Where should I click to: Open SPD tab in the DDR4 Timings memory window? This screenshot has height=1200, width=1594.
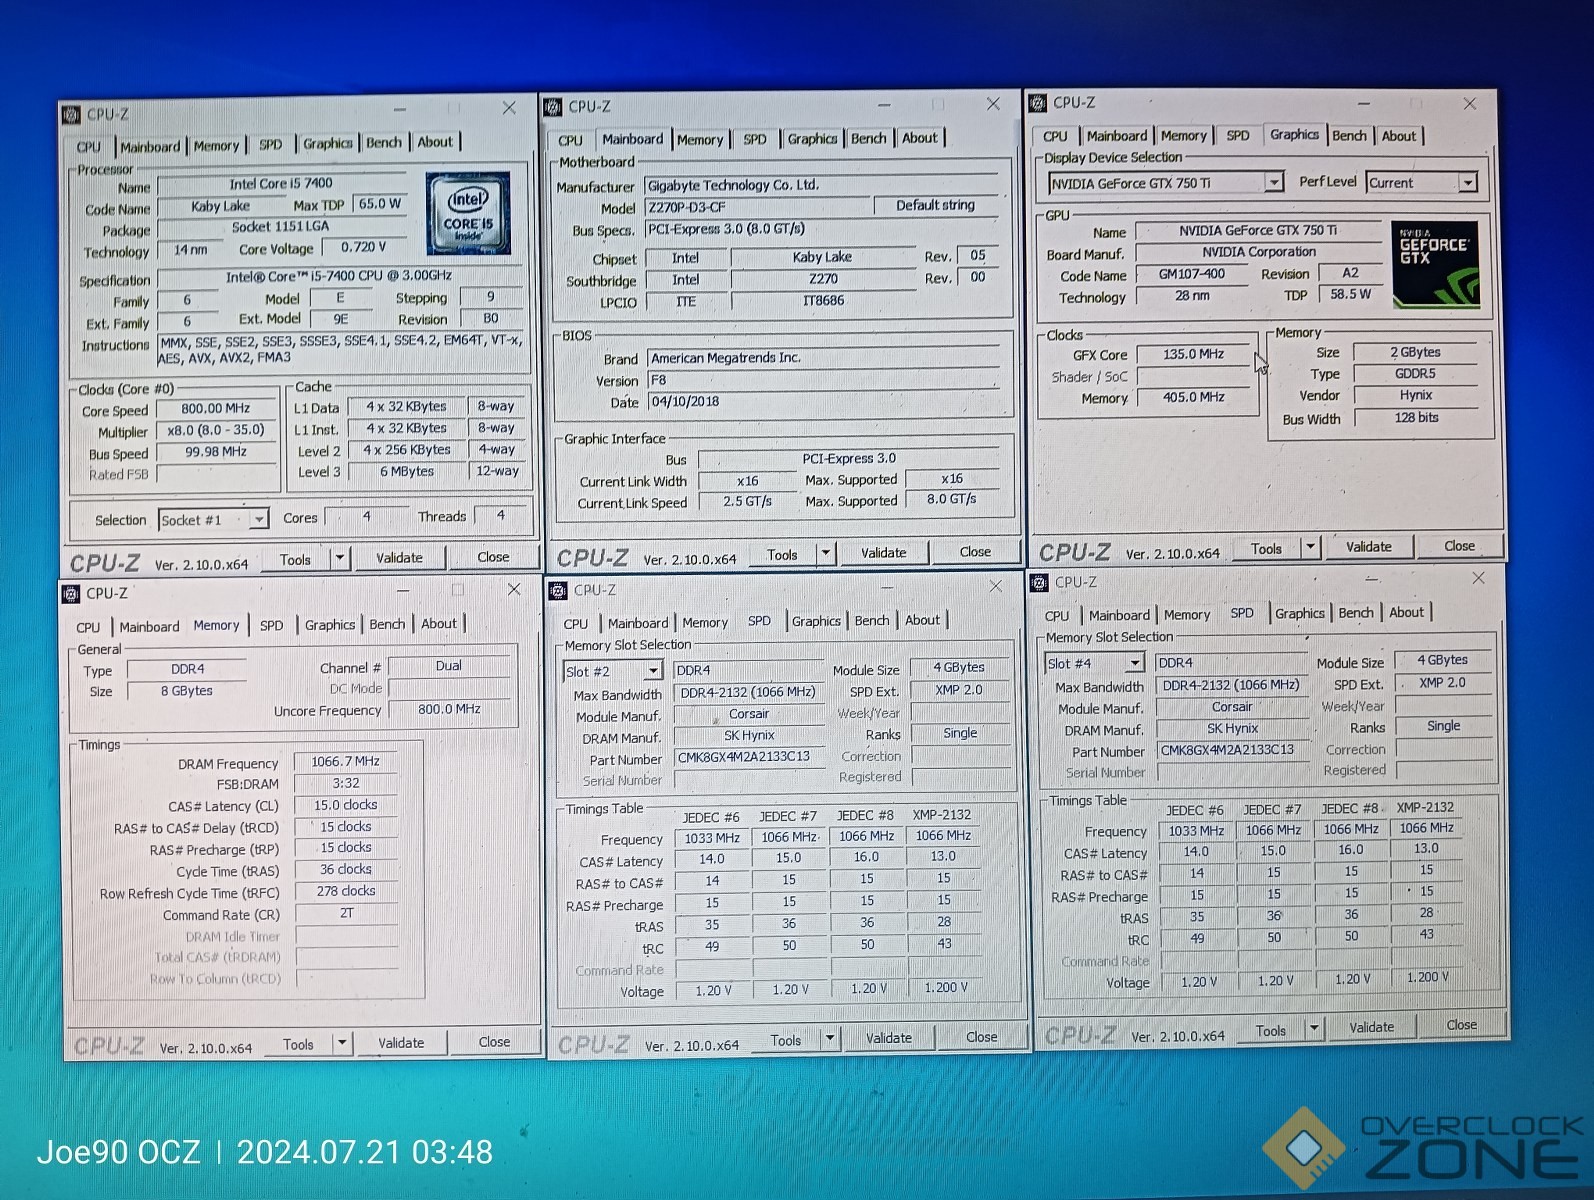pos(271,626)
